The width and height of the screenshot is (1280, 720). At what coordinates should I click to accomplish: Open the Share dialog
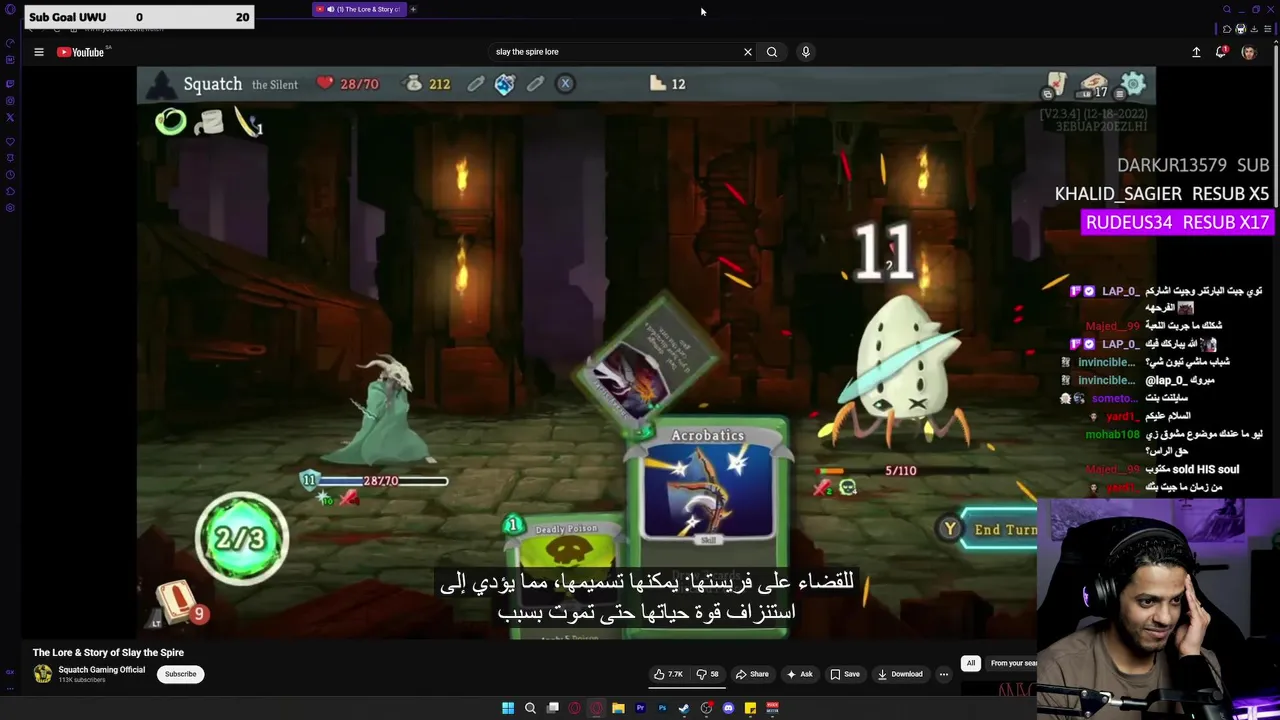coord(752,674)
